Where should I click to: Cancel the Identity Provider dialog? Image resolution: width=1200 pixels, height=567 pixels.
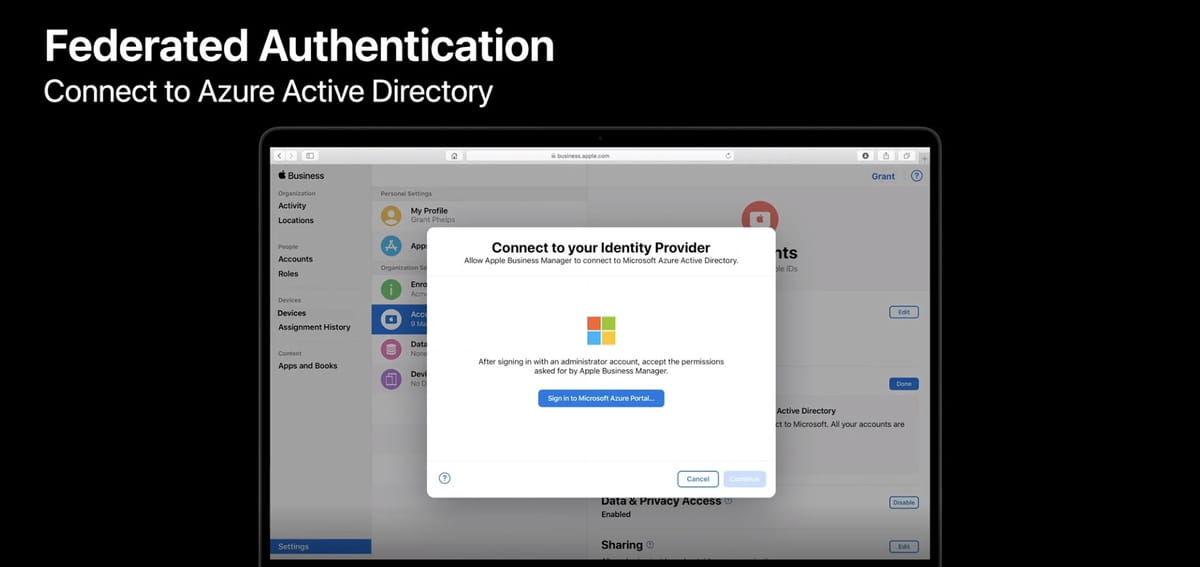[x=698, y=479]
